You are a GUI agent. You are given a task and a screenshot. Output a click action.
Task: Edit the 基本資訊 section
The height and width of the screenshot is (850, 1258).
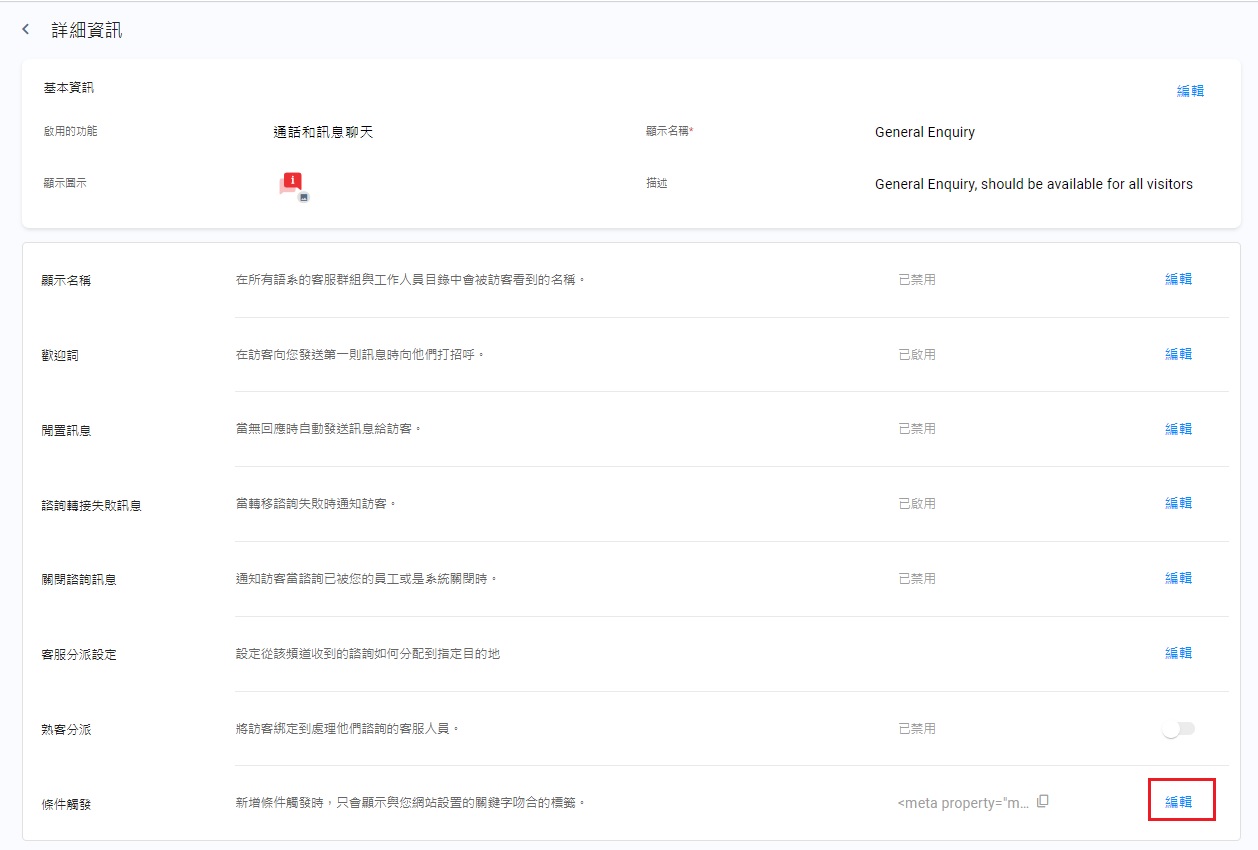(x=1190, y=91)
